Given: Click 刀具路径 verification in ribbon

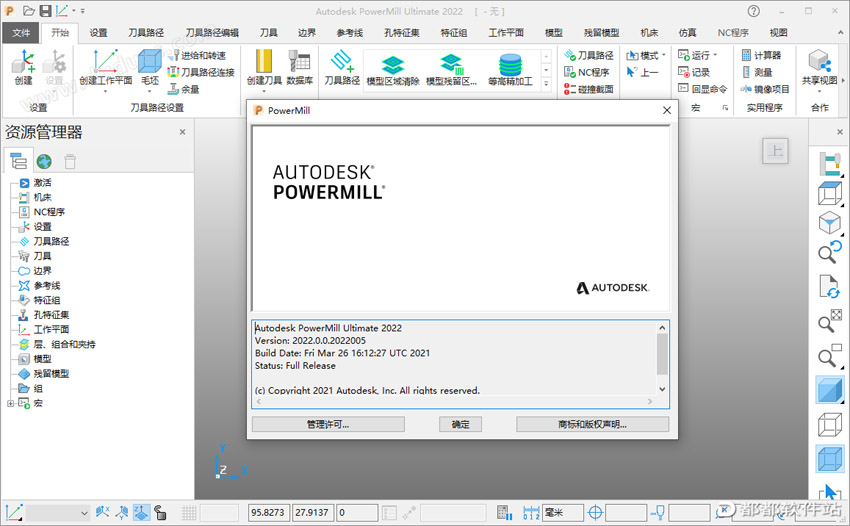Looking at the screenshot, I should [589, 55].
